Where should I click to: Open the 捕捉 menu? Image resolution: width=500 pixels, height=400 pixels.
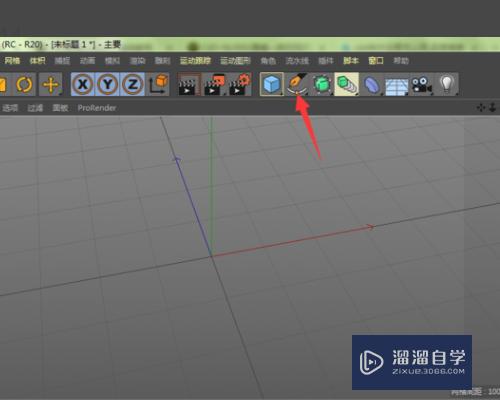click(62, 61)
